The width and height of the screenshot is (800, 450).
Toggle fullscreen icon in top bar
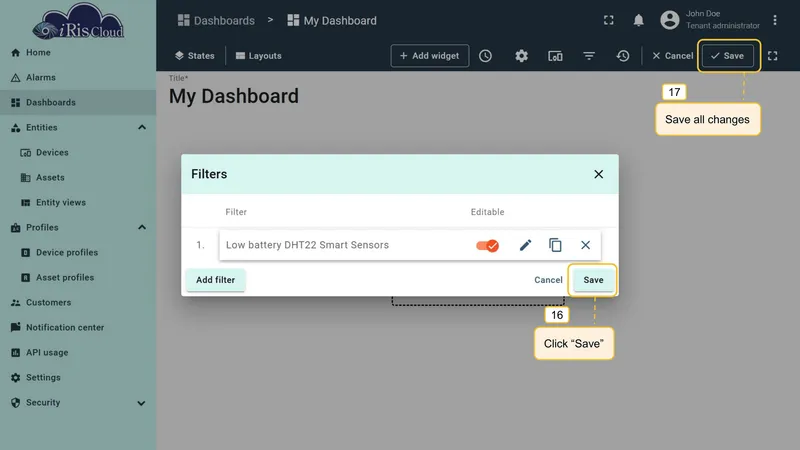(x=609, y=20)
